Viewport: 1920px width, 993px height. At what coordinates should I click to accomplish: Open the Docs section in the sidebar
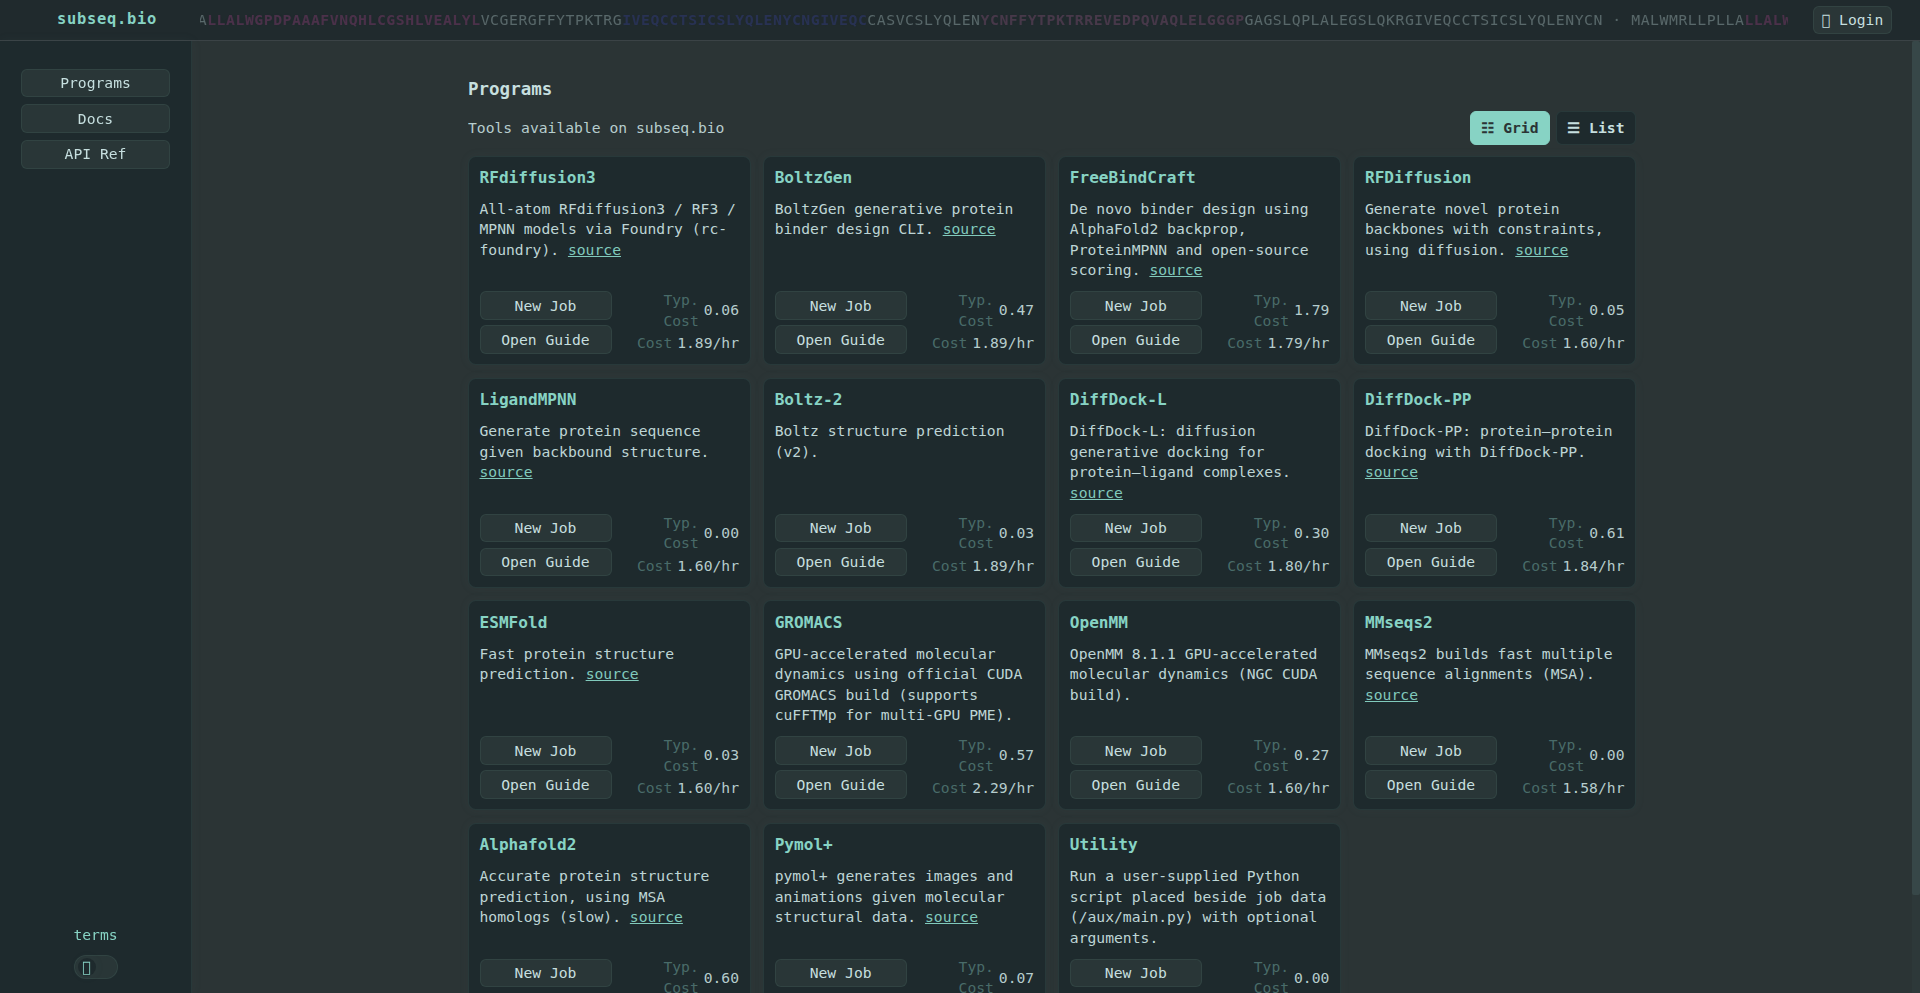(95, 118)
